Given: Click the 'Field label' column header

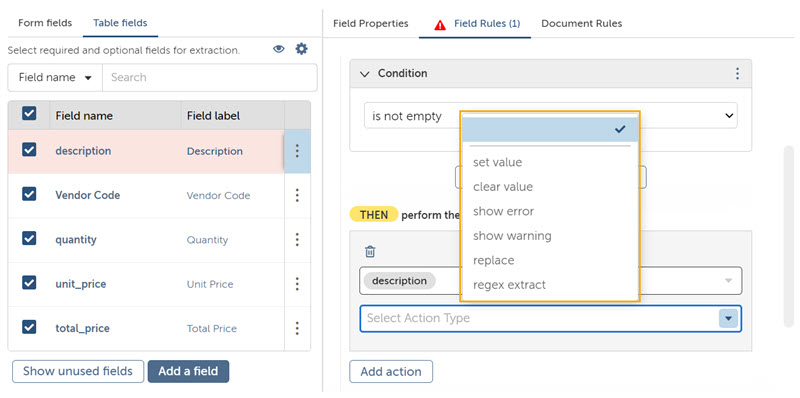Looking at the screenshot, I should [x=213, y=116].
